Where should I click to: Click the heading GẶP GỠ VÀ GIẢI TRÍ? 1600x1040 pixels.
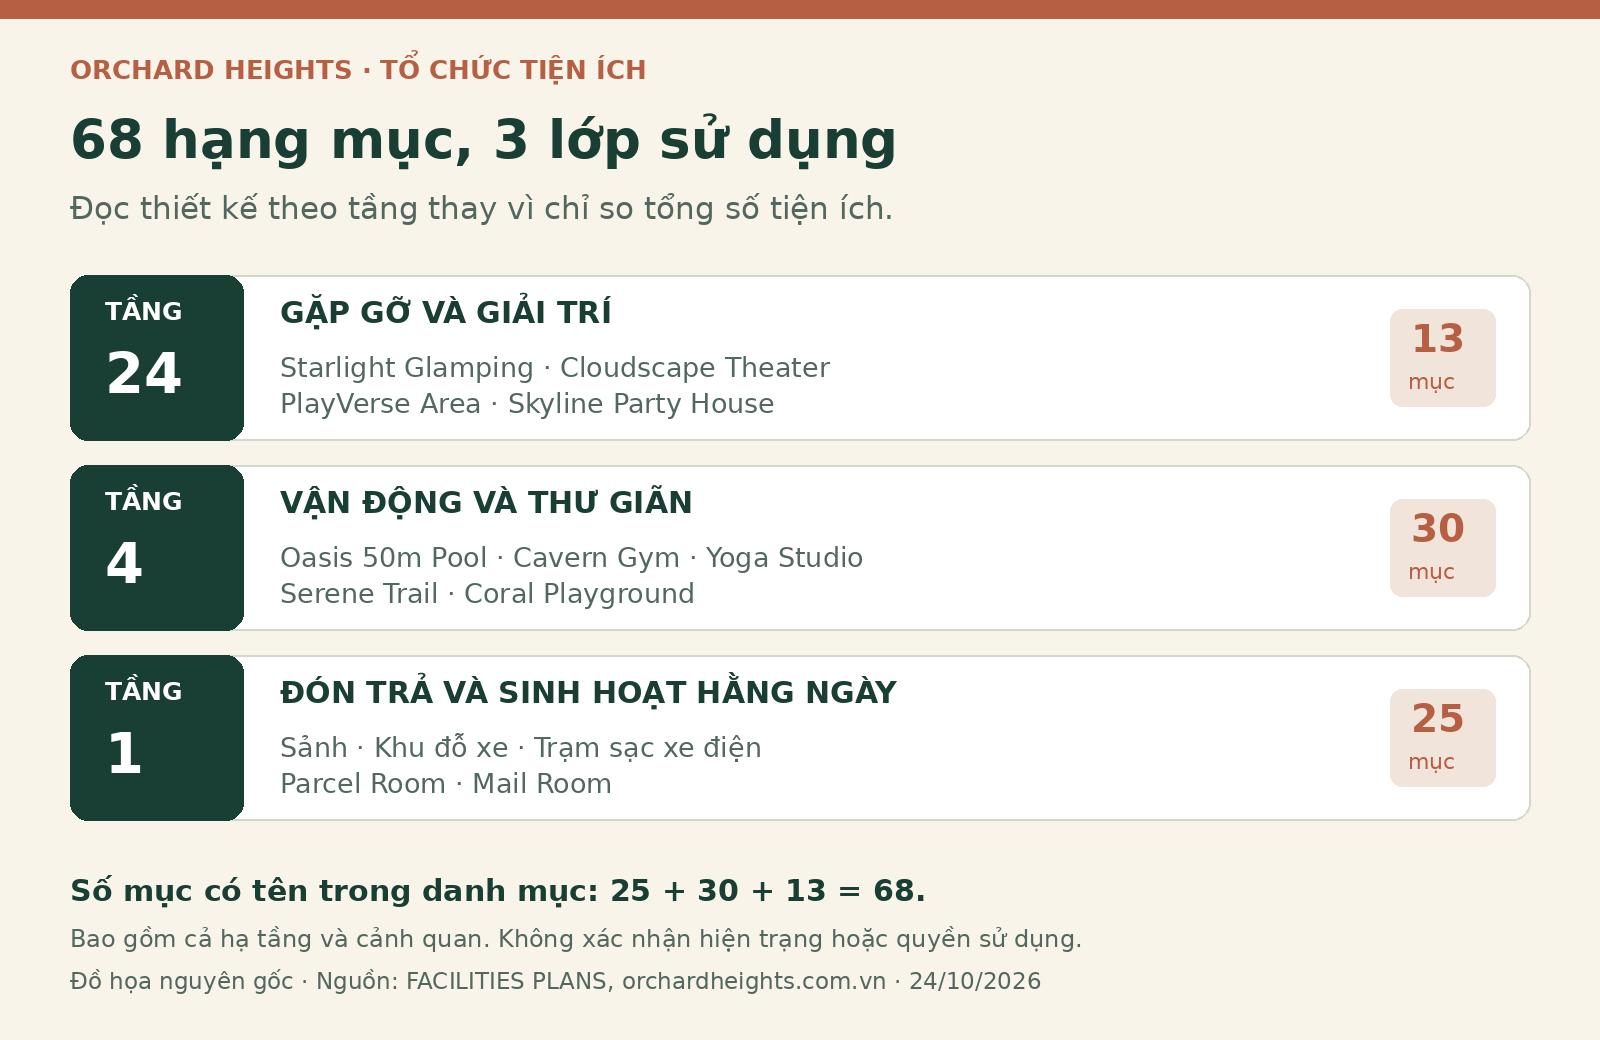446,312
